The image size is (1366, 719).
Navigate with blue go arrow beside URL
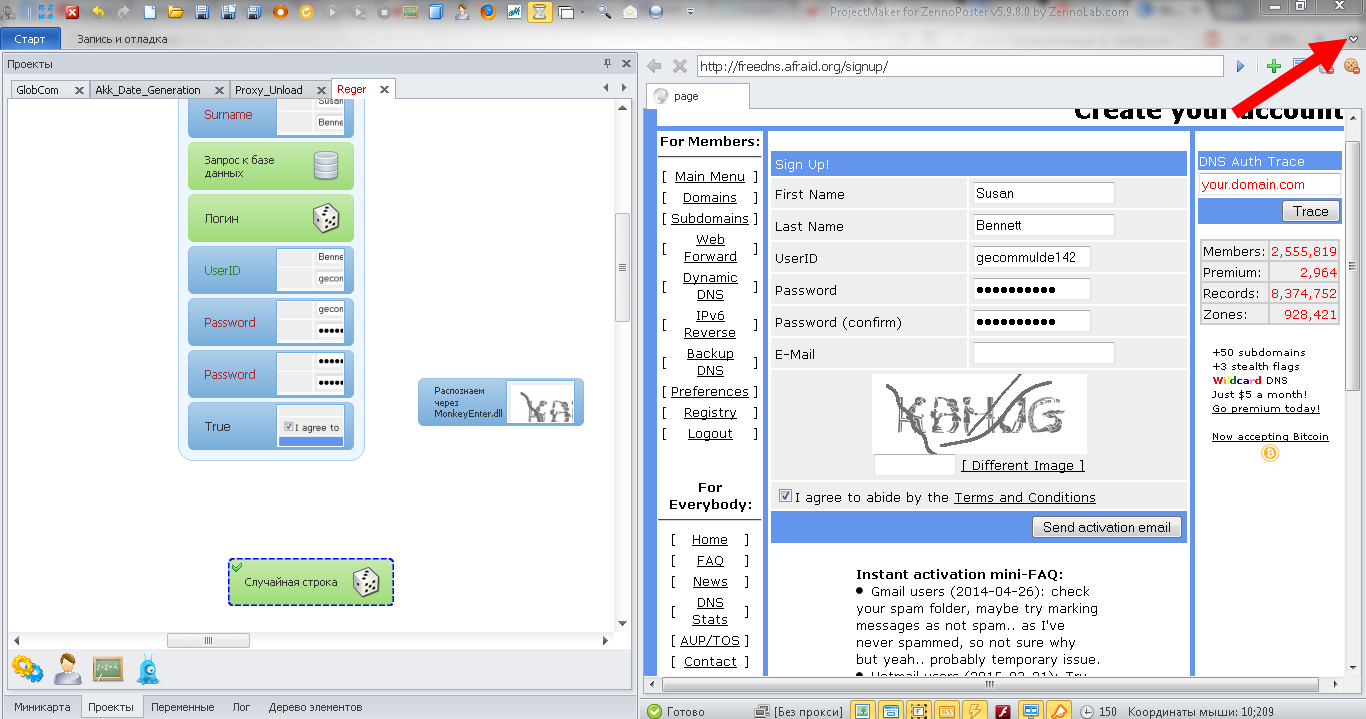(x=1240, y=66)
